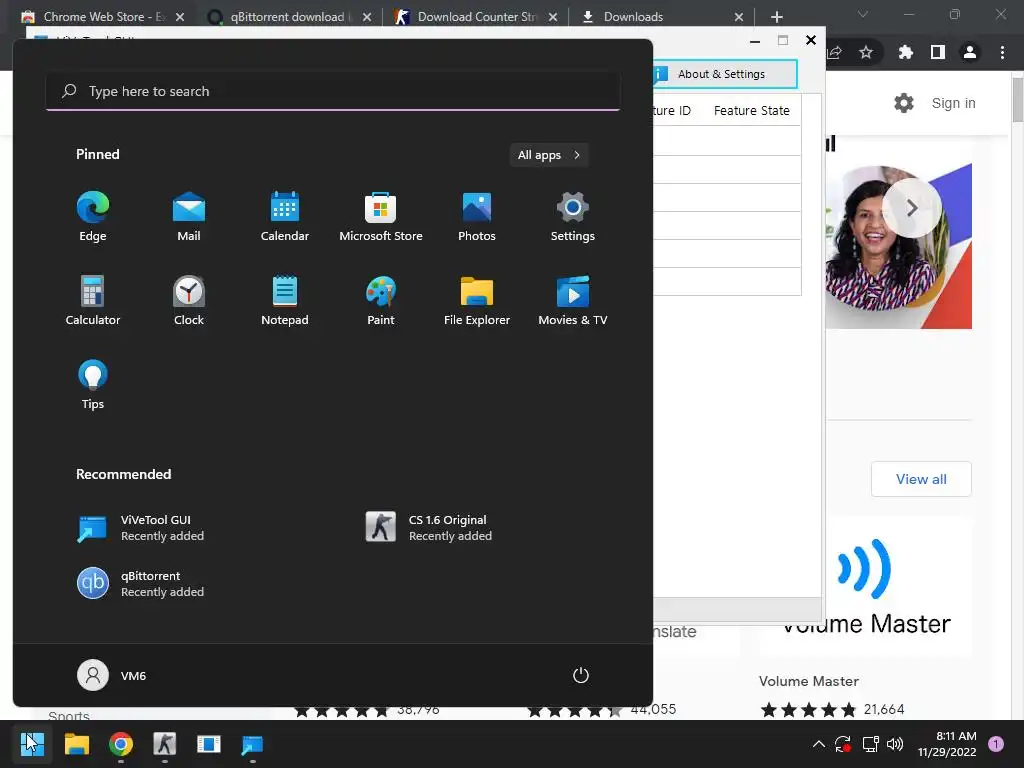This screenshot has width=1024, height=768.
Task: Switch to Chrome Web Store tab
Action: pos(103,17)
